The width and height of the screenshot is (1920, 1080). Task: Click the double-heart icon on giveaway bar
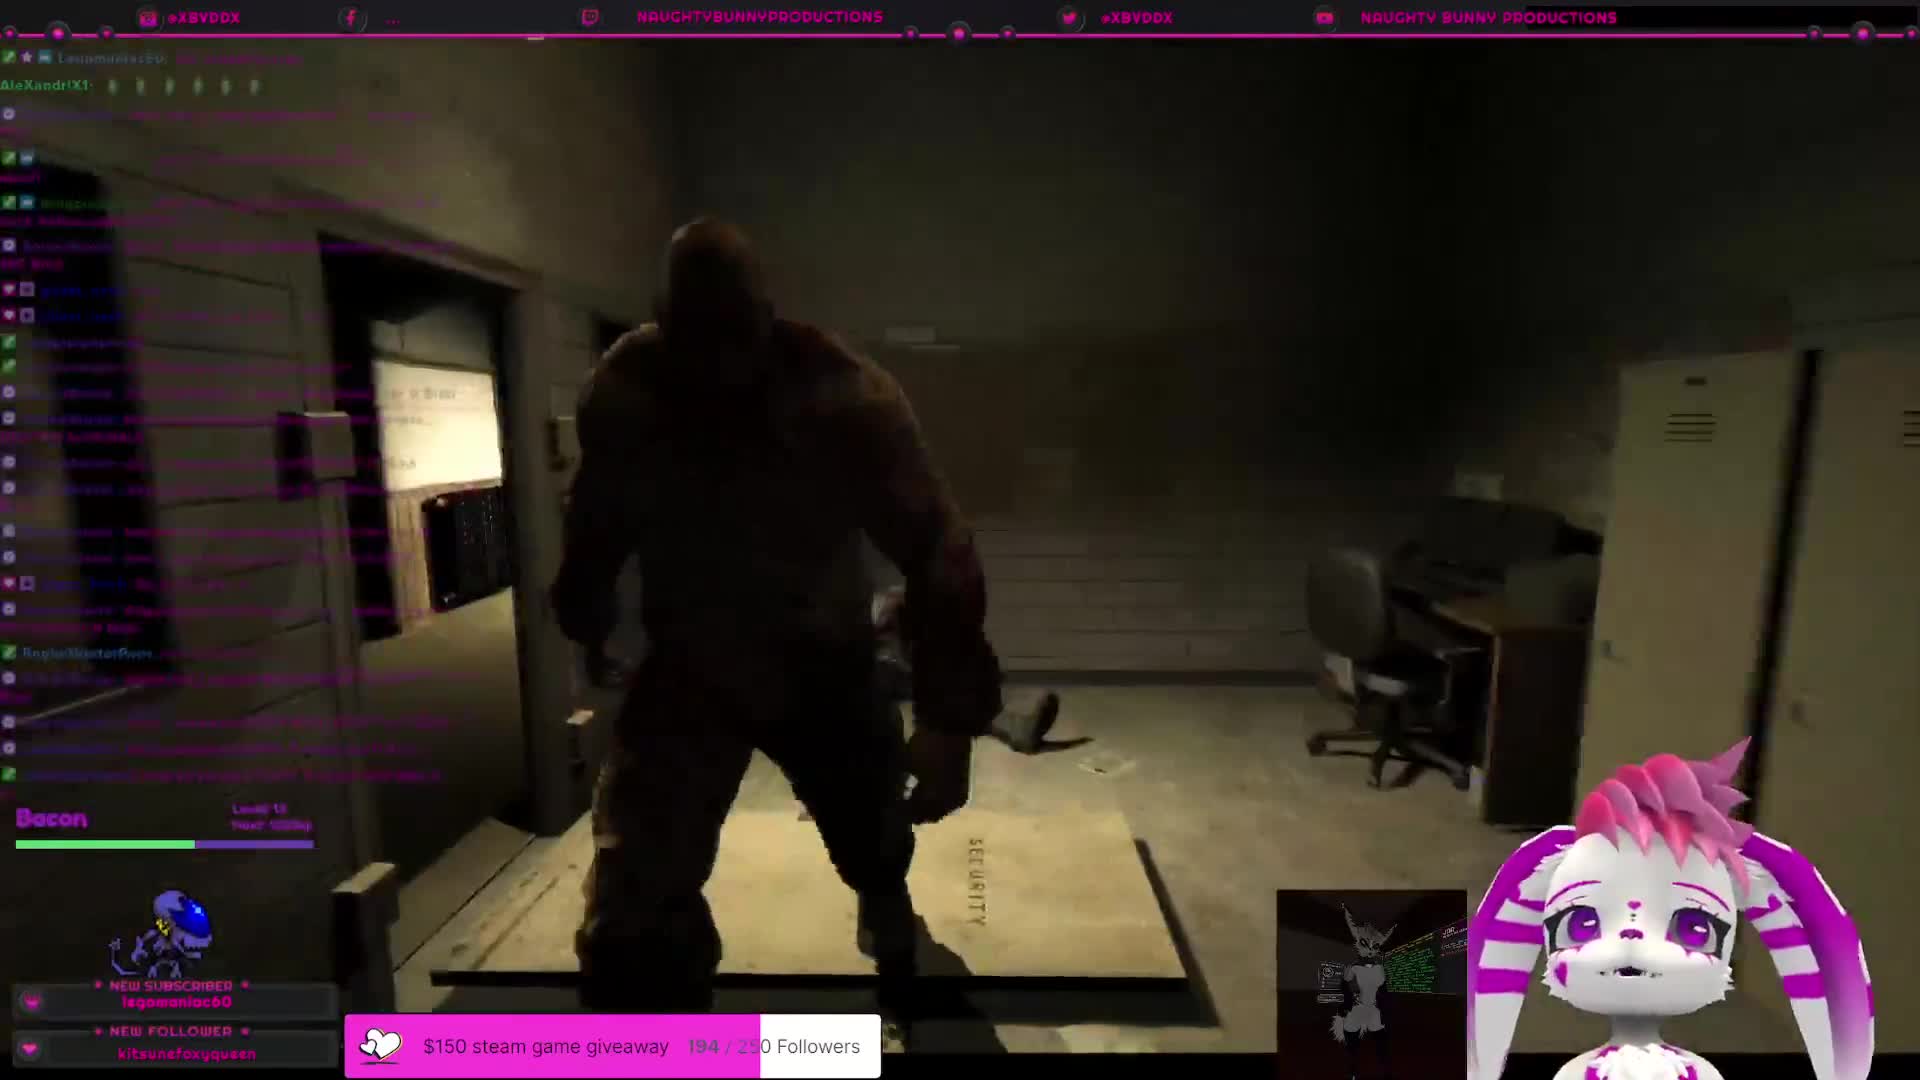click(x=379, y=1046)
